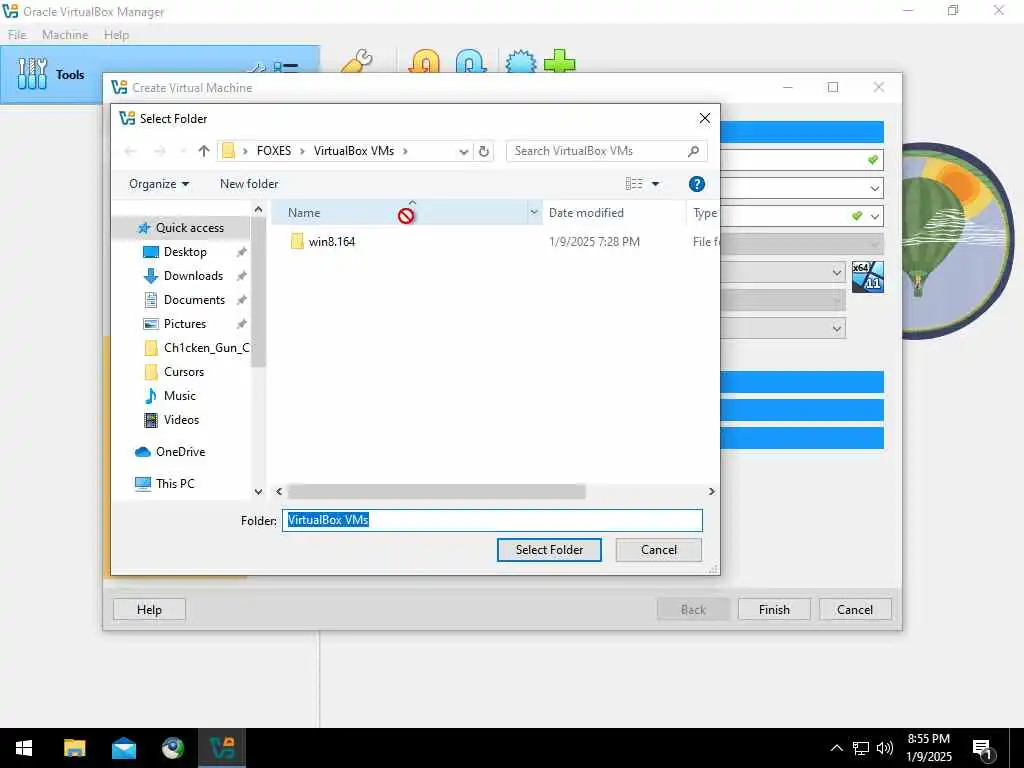Click the Select Folder button
The height and width of the screenshot is (768, 1024).
click(x=549, y=550)
